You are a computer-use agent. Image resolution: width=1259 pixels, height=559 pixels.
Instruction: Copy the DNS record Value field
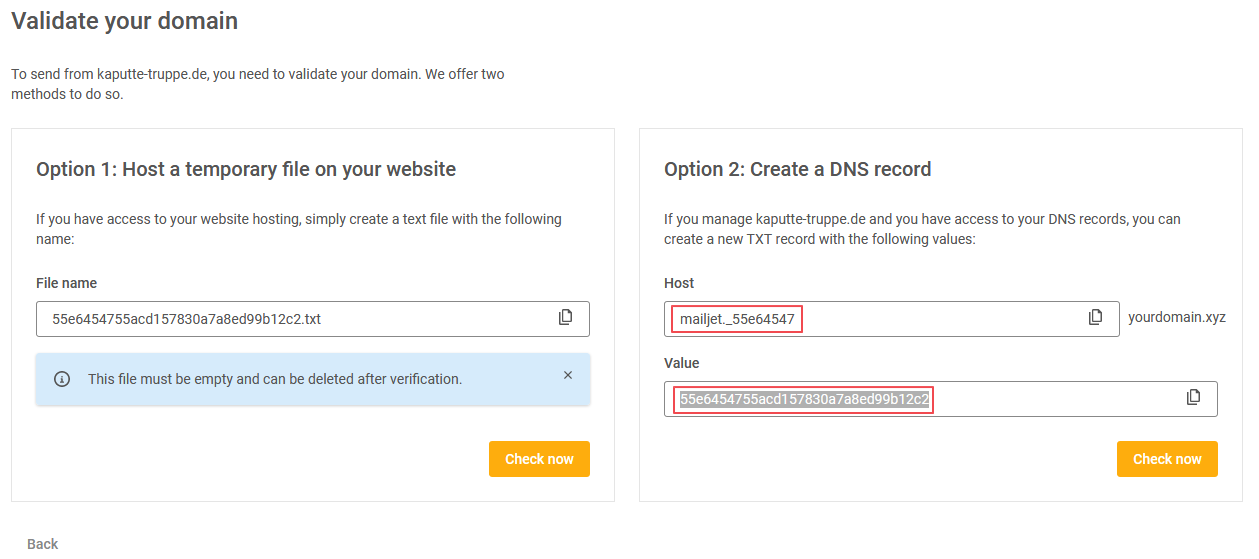click(x=1193, y=398)
